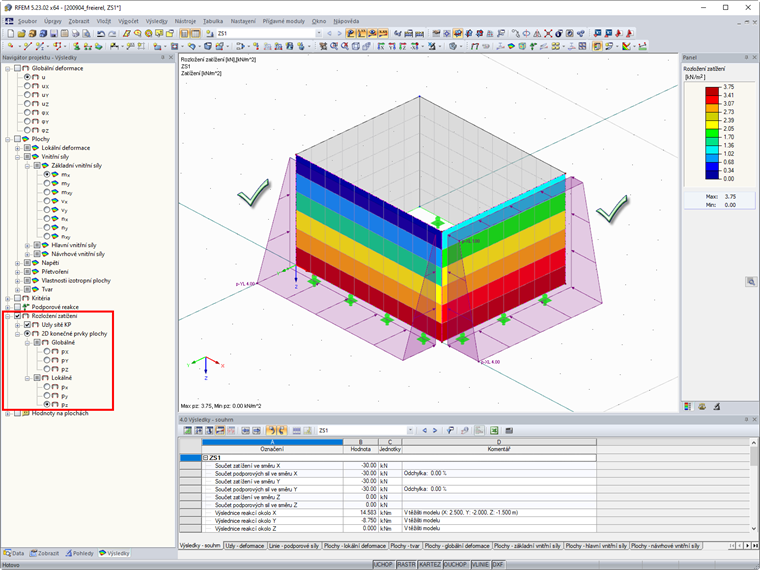
Task: Open the Výsledky menu
Action: pos(157,21)
